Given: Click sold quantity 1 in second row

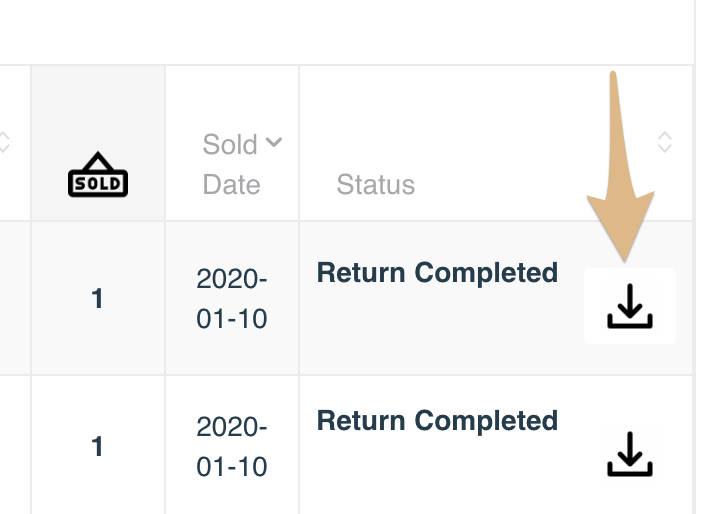Looking at the screenshot, I should [97, 447].
